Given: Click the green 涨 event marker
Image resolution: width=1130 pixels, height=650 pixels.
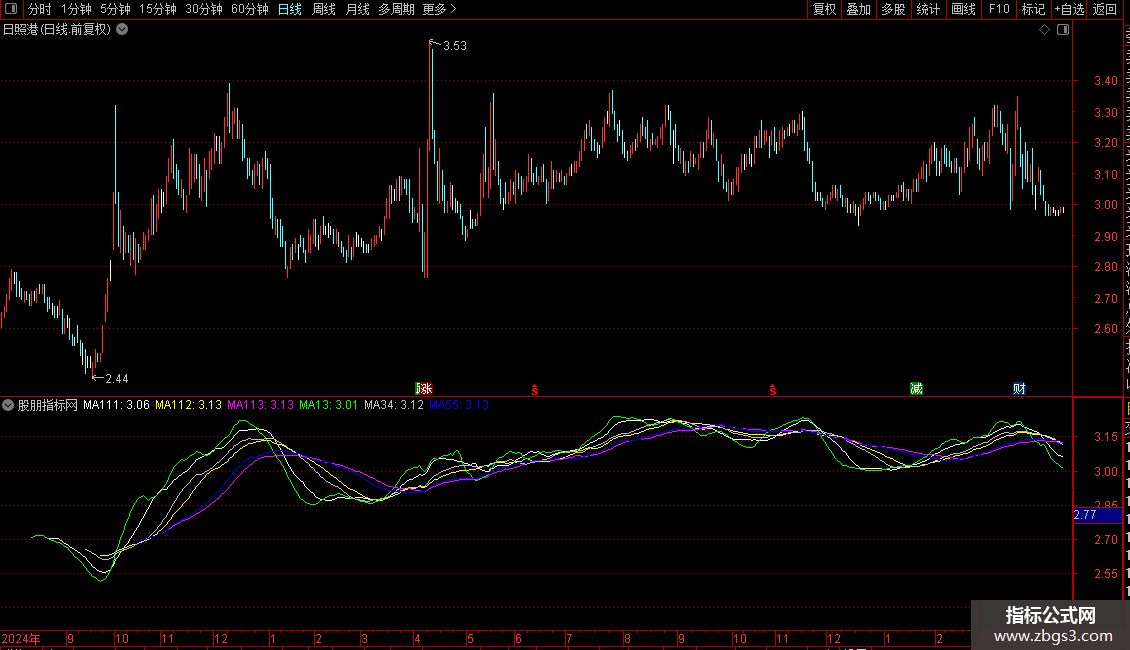Looking at the screenshot, I should coord(424,389).
